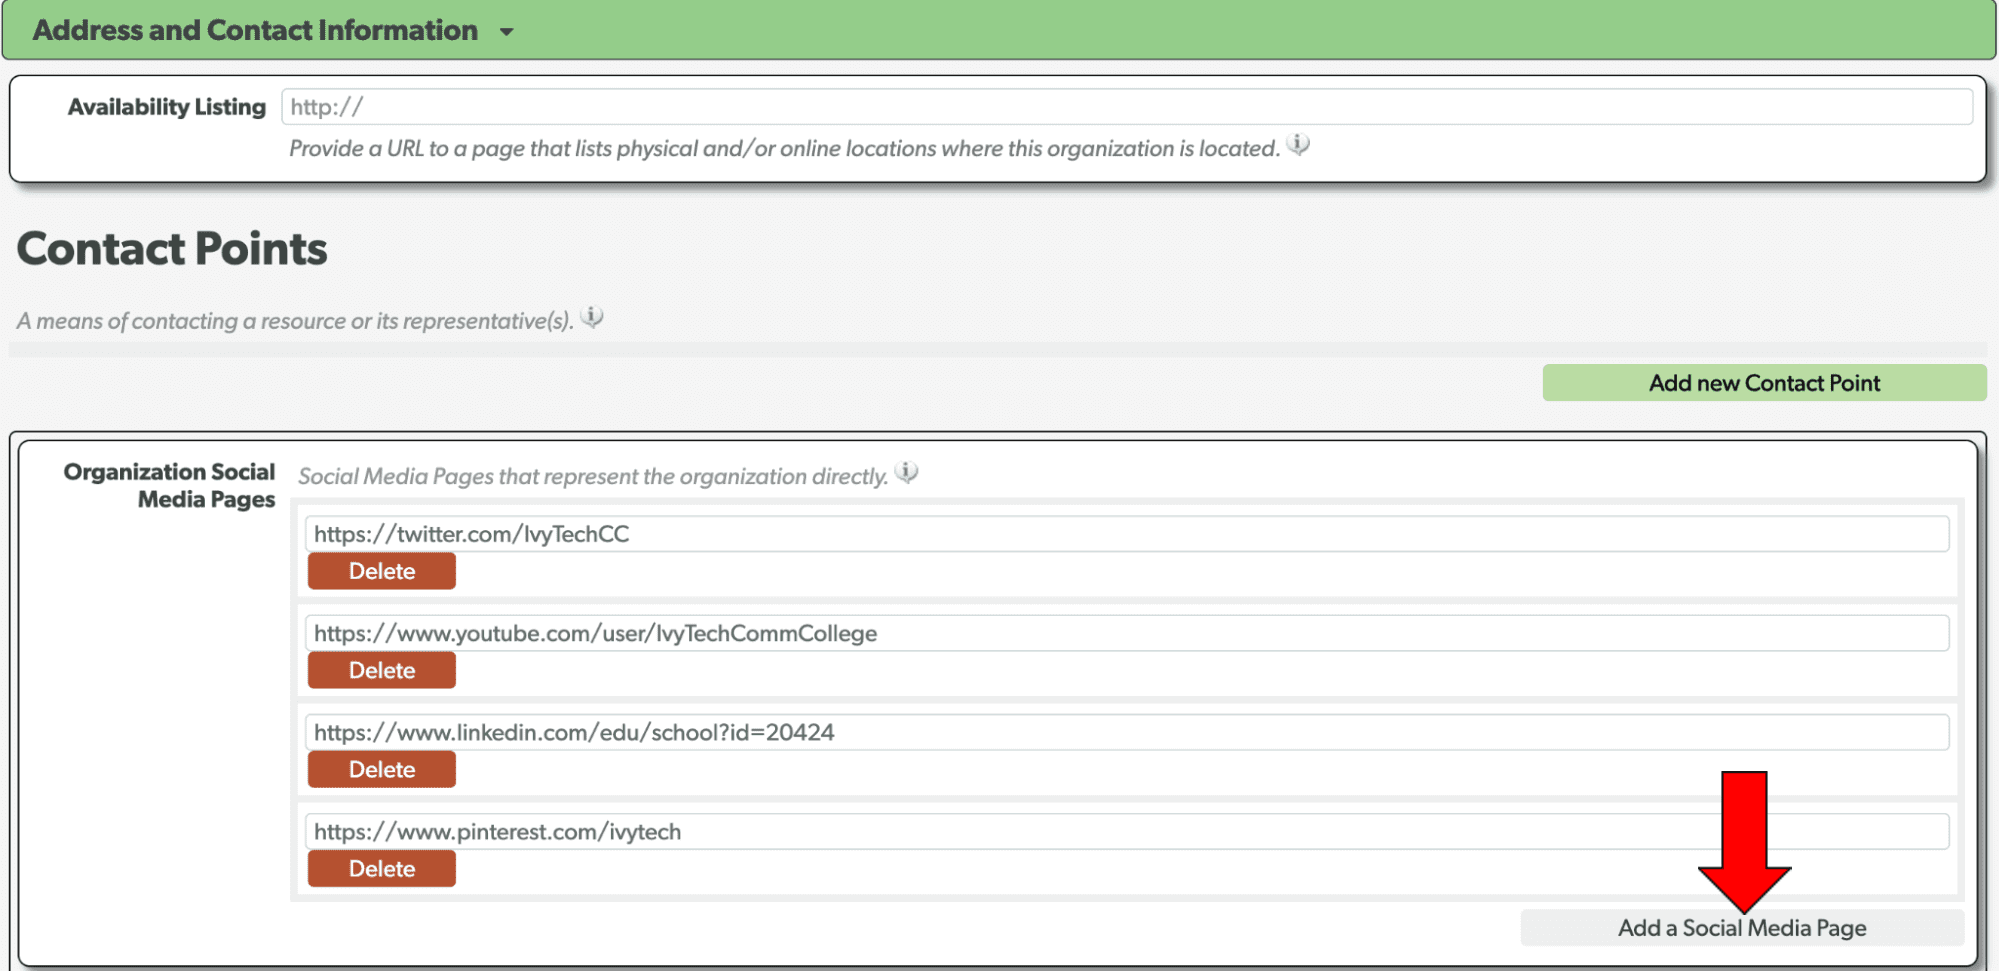The width and height of the screenshot is (1999, 972).
Task: Click the Add new Contact Point button
Action: [x=1763, y=382]
